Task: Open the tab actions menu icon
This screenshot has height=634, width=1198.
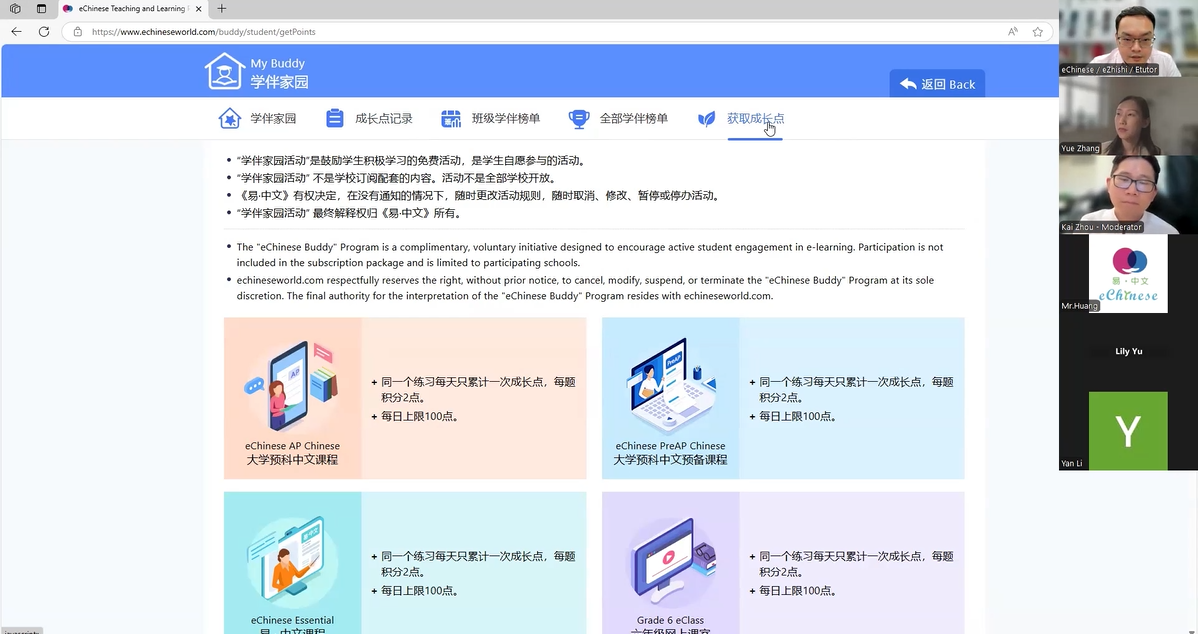Action: pos(41,8)
